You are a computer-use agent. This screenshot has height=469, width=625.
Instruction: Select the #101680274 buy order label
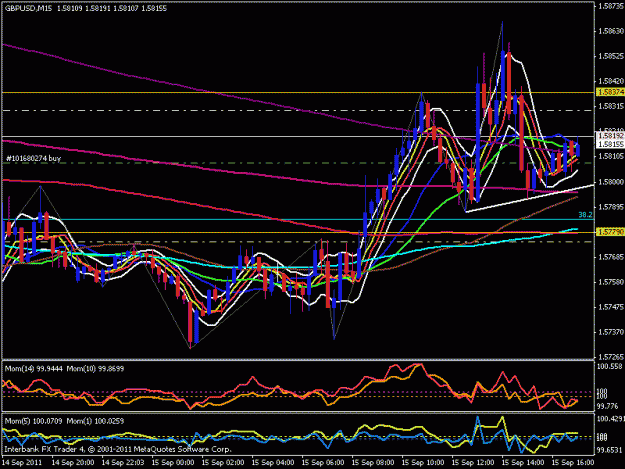(33, 158)
